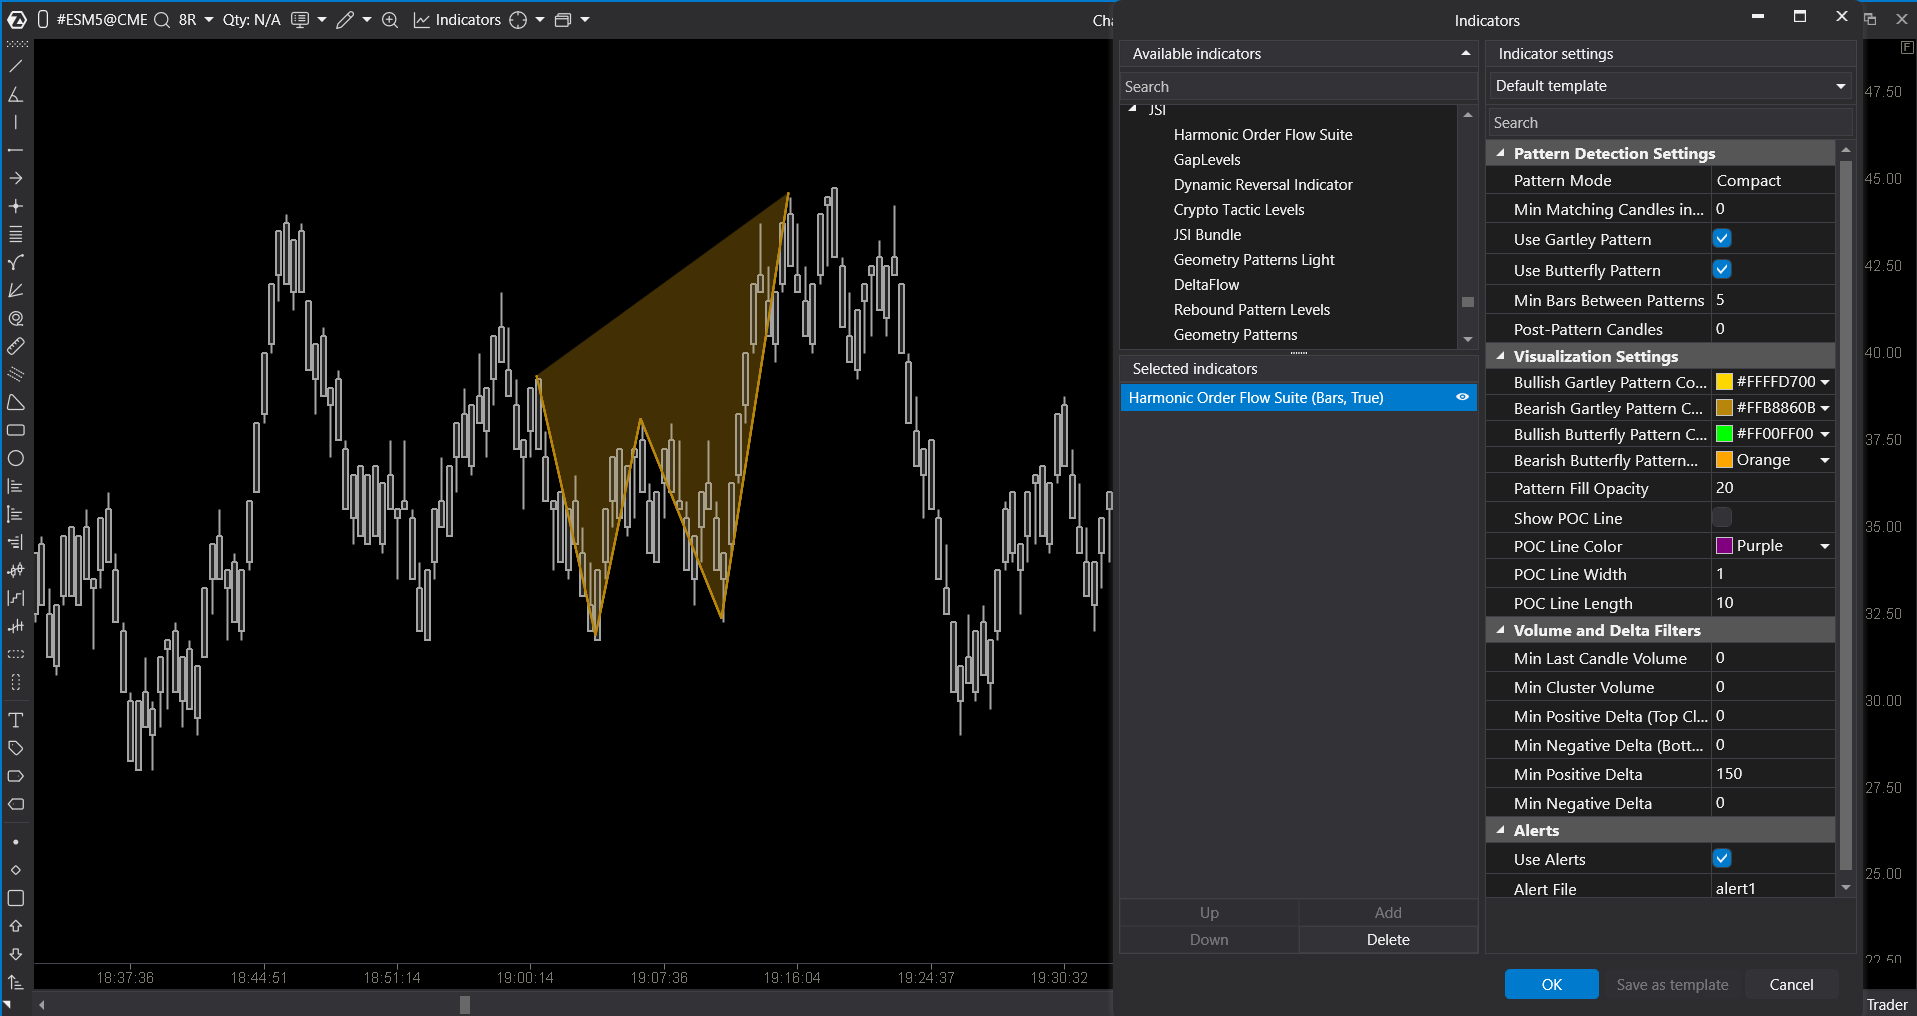This screenshot has height=1016, width=1917.
Task: Open the Default template dropdown
Action: 1670,86
